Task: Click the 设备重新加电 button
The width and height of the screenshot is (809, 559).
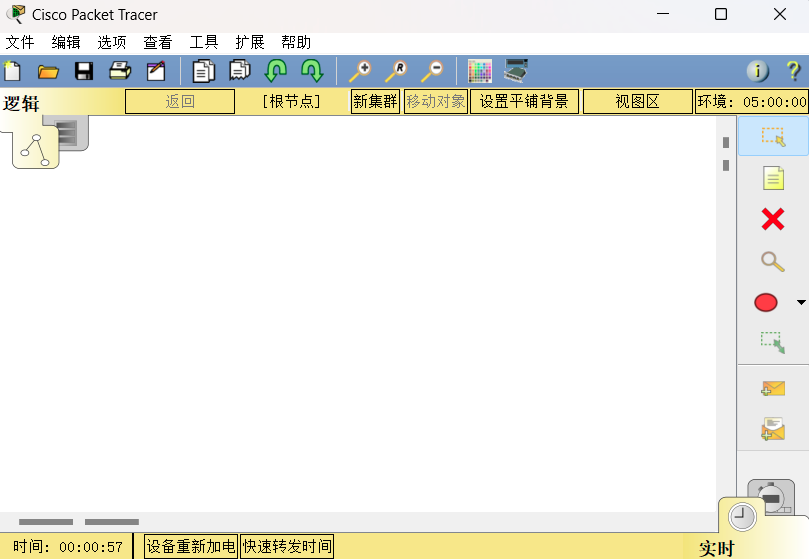Action: point(191,546)
